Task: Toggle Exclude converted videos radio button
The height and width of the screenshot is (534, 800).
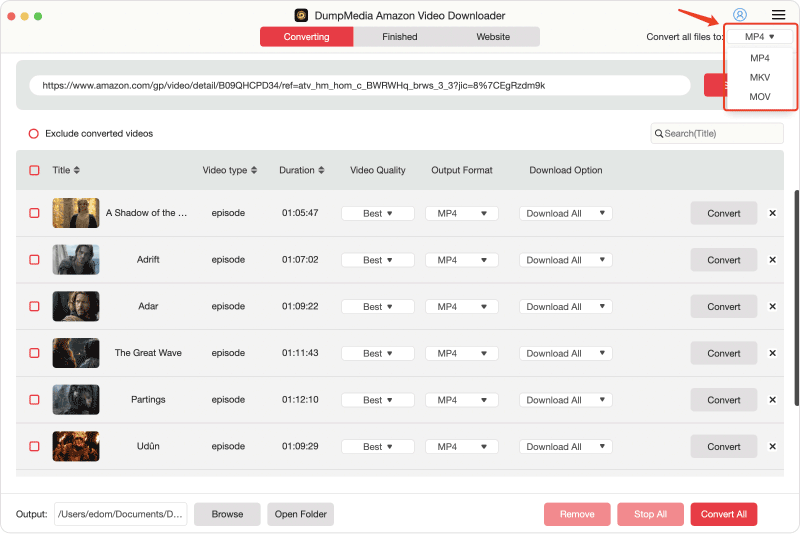Action: (x=34, y=134)
